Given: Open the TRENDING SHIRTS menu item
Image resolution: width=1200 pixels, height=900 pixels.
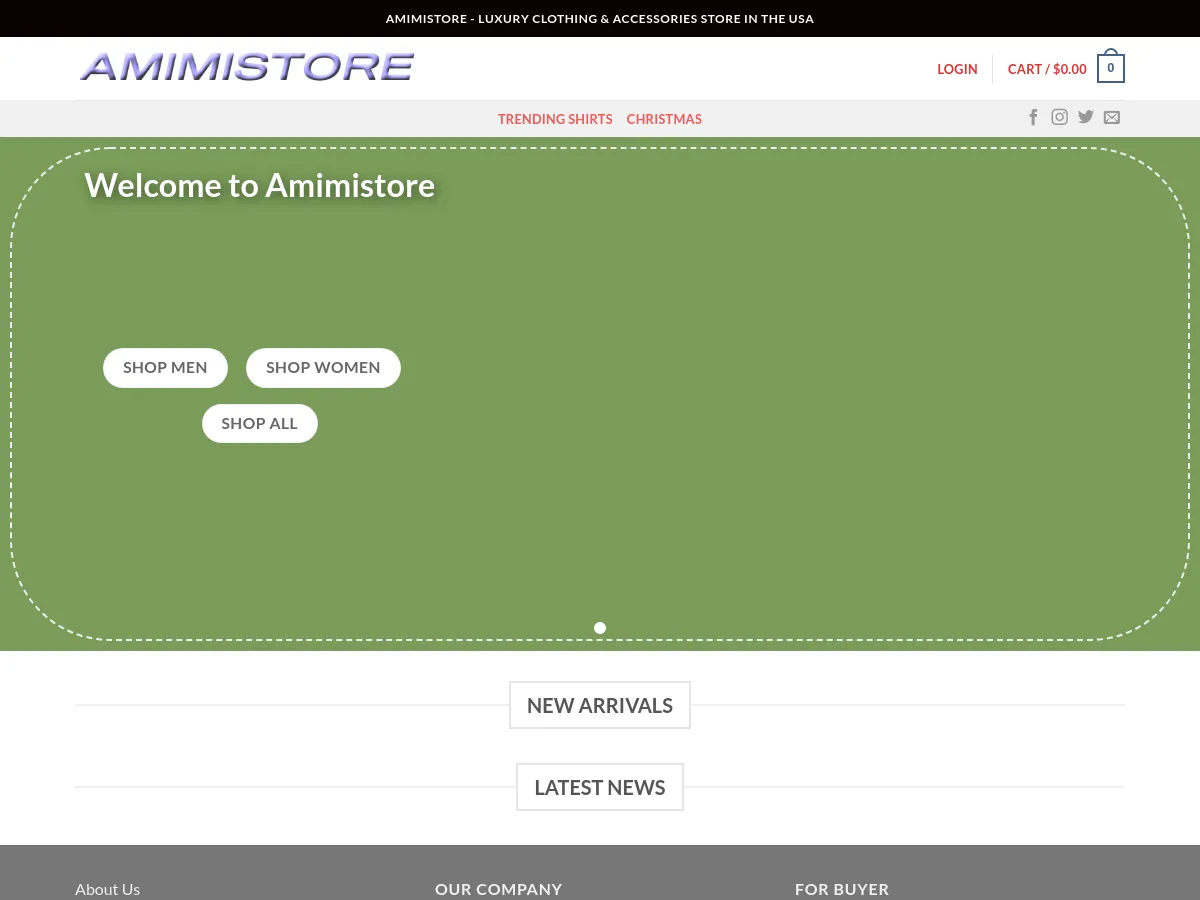Looking at the screenshot, I should [x=555, y=118].
